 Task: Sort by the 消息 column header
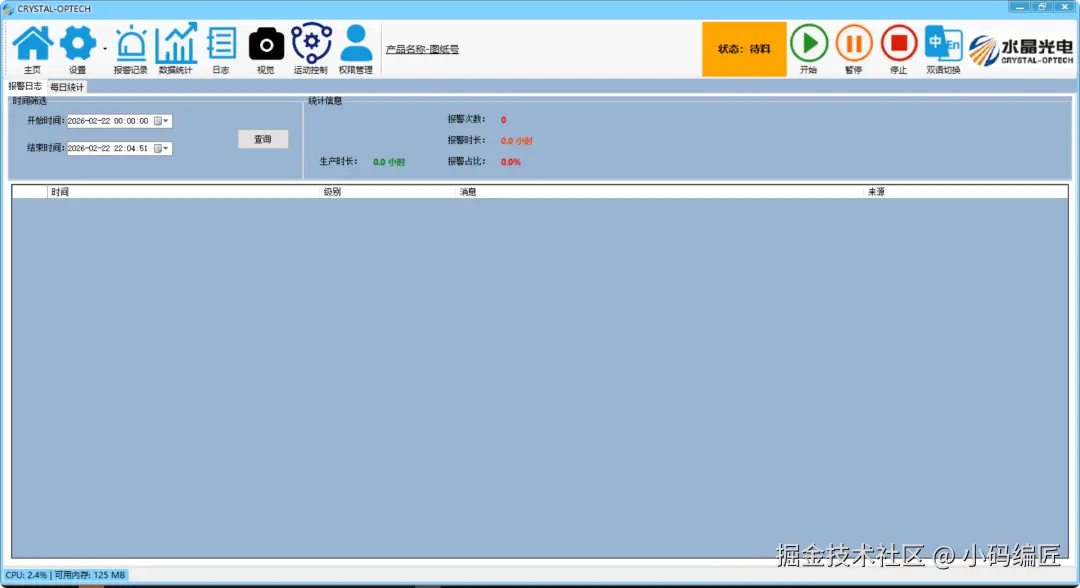[x=660, y=192]
